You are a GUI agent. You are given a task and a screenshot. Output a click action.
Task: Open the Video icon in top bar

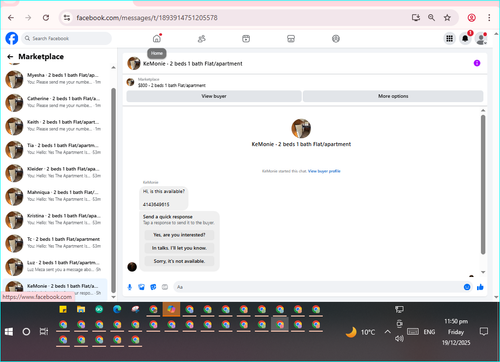(246, 39)
